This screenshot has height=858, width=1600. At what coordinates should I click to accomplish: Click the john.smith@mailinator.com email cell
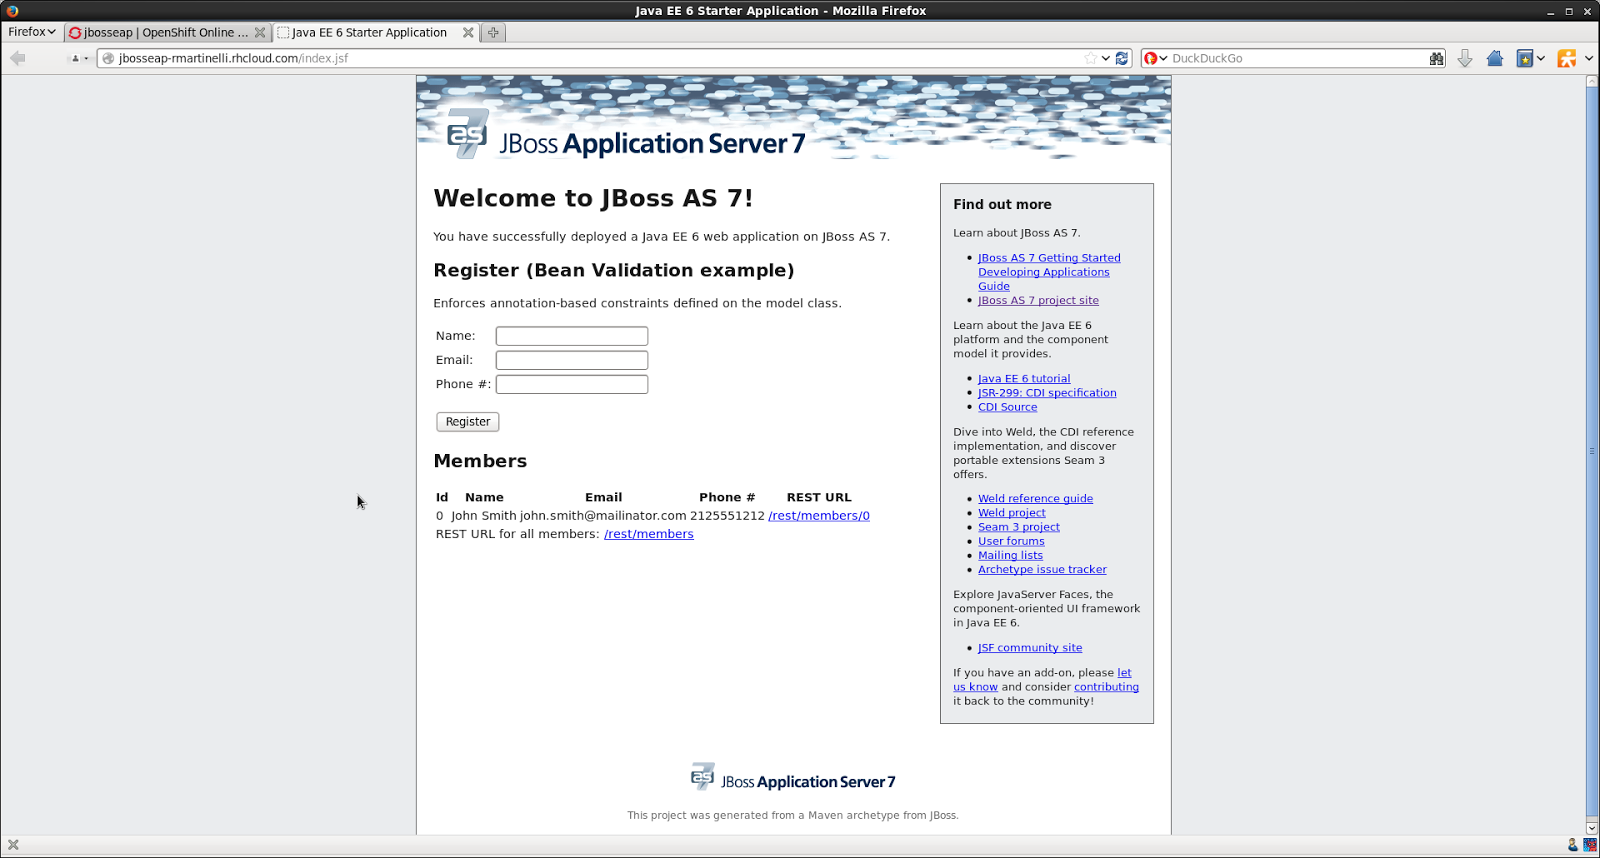(x=603, y=516)
